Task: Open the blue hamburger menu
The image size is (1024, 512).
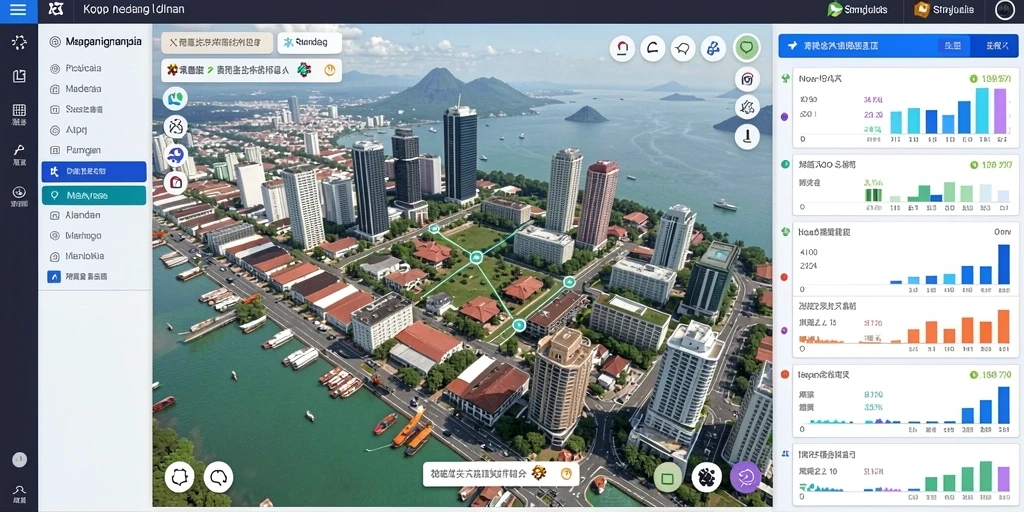Action: [18, 10]
